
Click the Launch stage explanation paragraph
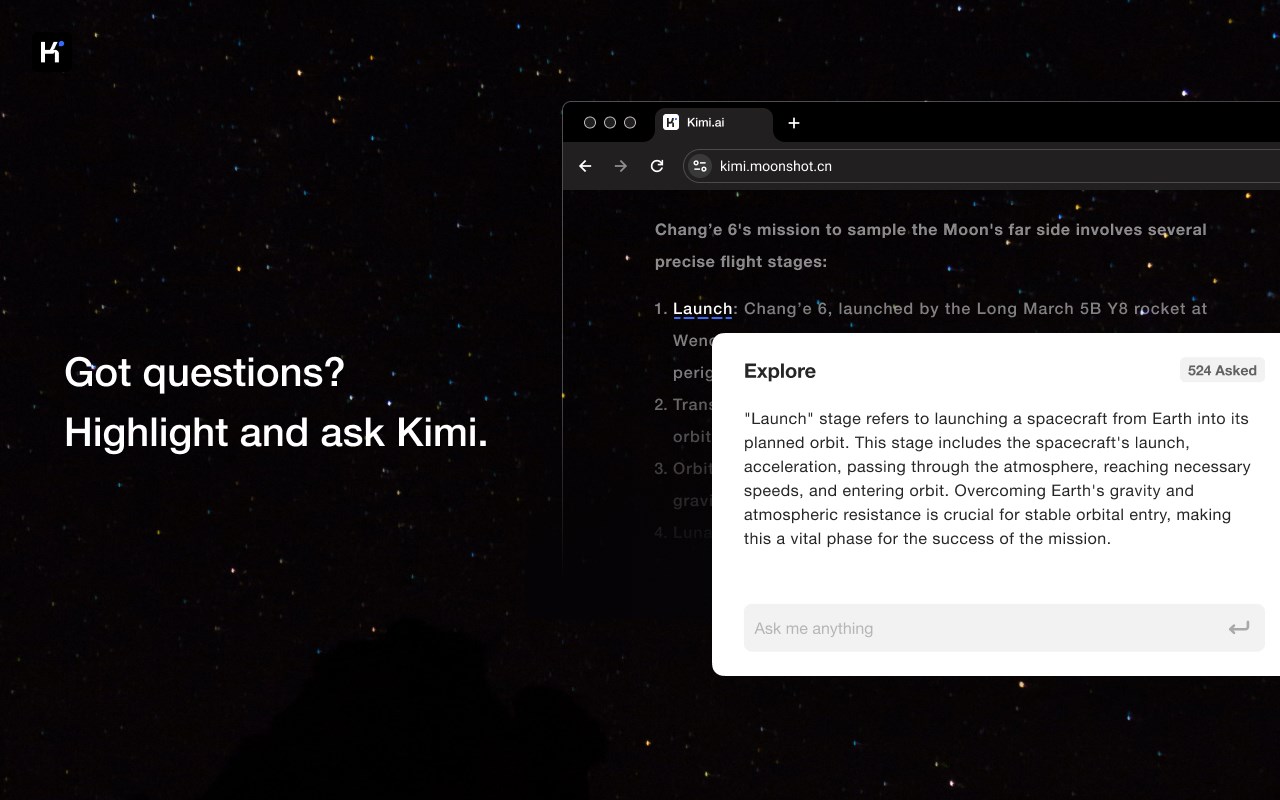(997, 478)
